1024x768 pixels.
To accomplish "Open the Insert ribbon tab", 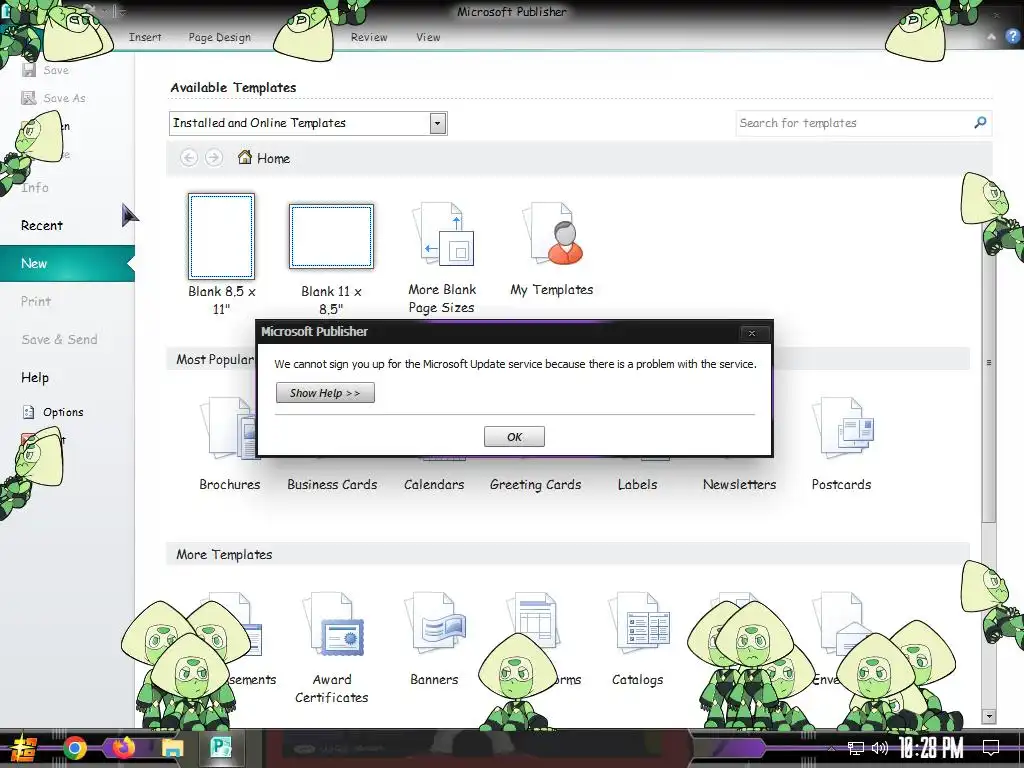I will click(x=145, y=37).
